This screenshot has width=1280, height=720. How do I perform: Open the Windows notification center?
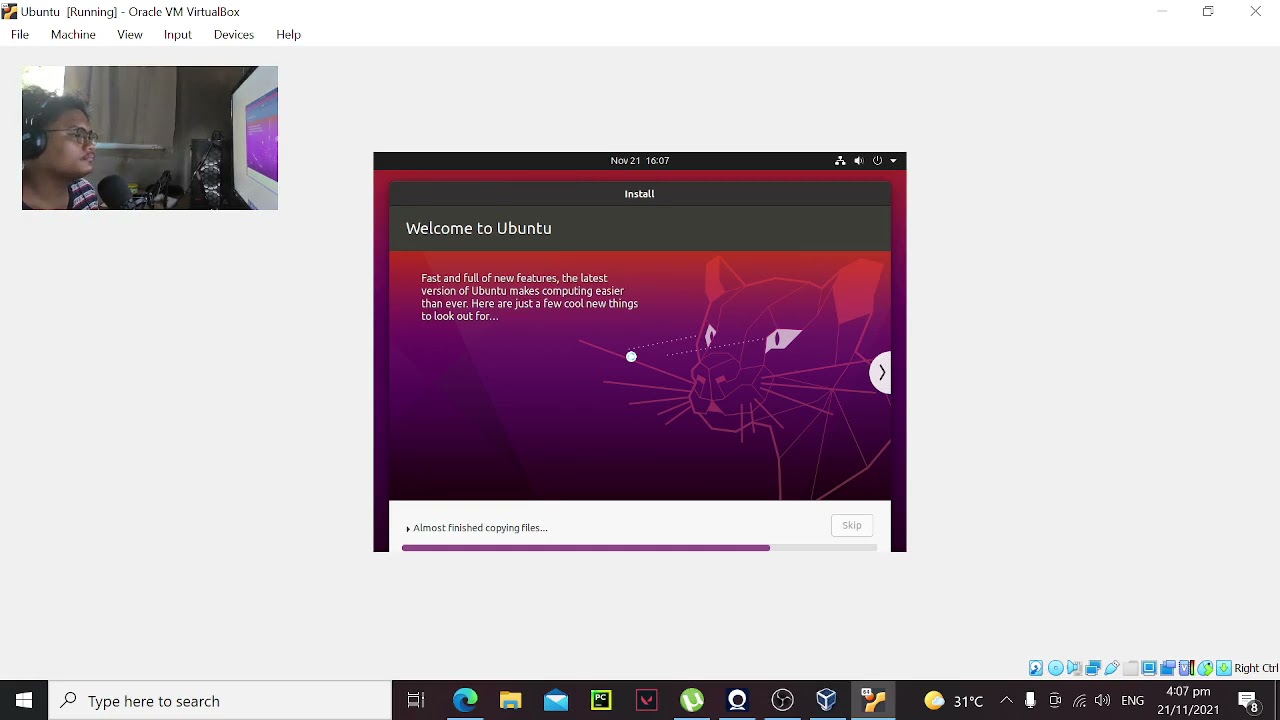coord(1249,701)
